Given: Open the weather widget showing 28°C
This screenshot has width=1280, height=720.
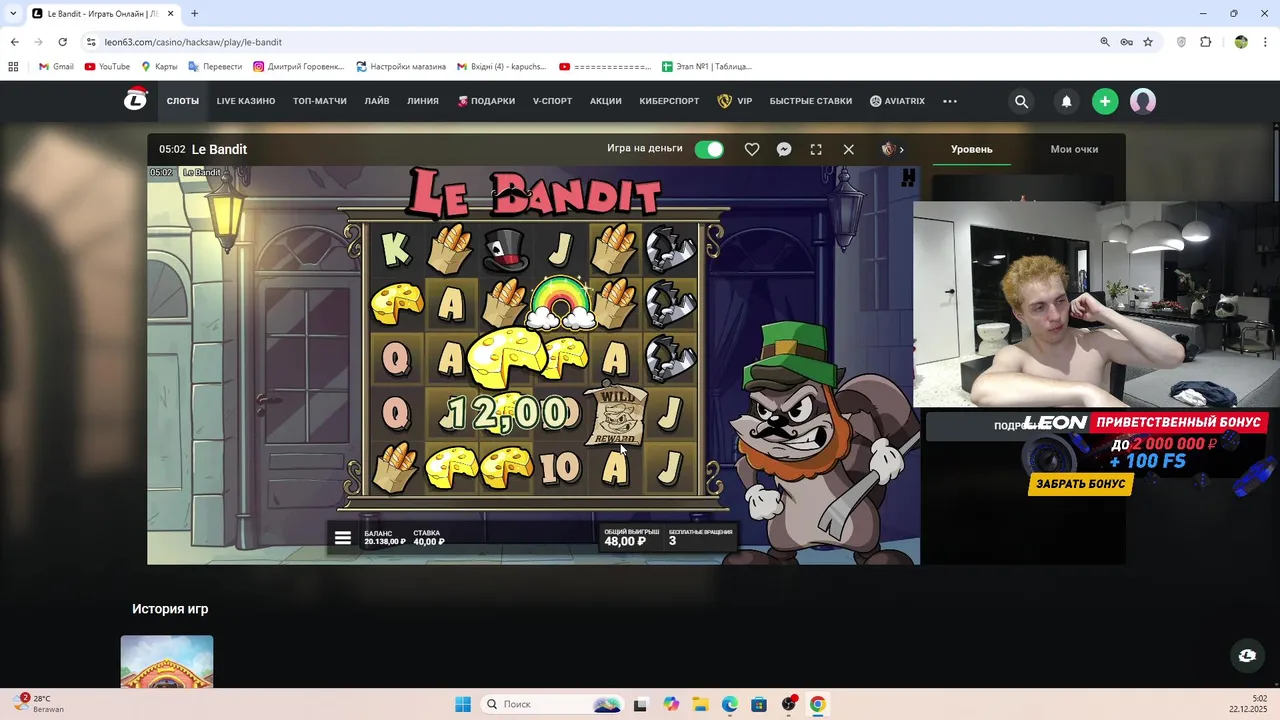Looking at the screenshot, I should coord(41,704).
